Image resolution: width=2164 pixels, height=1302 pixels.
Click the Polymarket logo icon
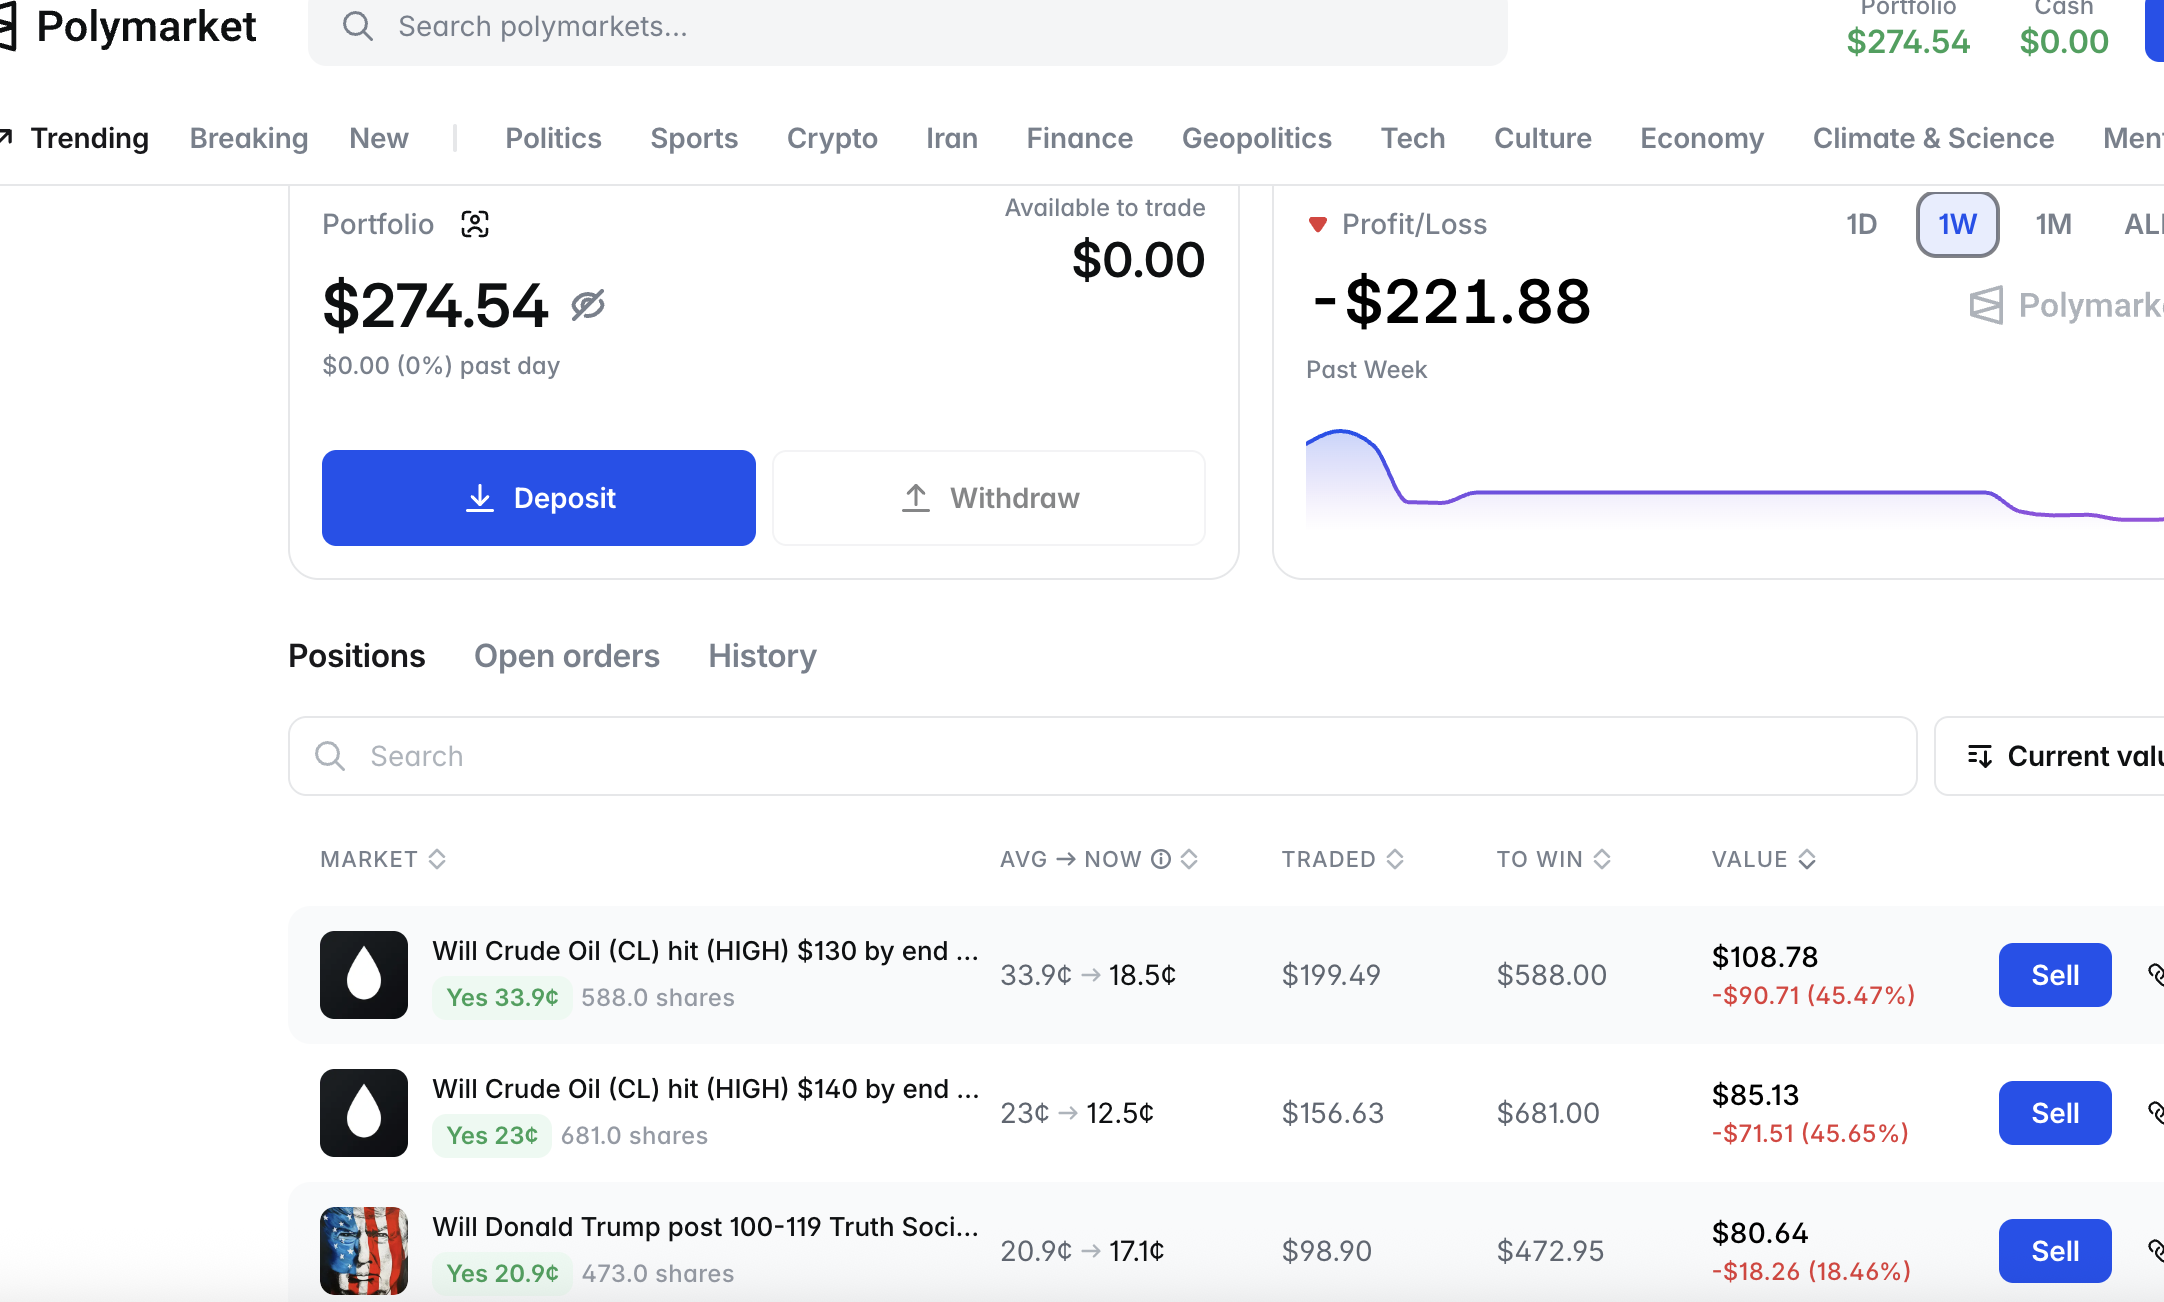[8, 27]
